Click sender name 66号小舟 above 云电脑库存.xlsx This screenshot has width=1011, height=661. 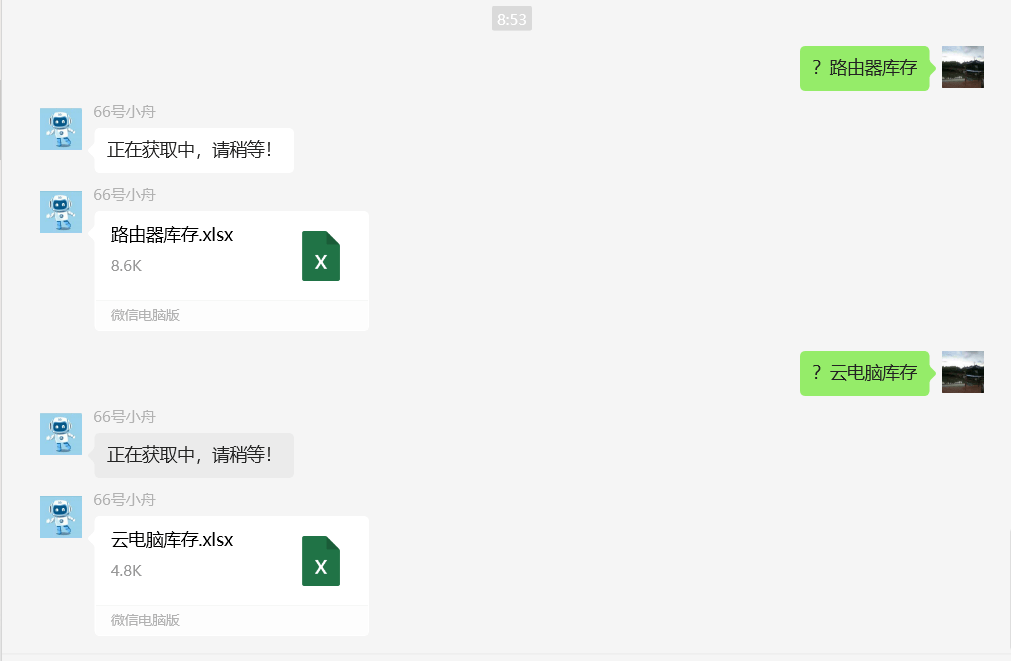pyautogui.click(x=124, y=500)
